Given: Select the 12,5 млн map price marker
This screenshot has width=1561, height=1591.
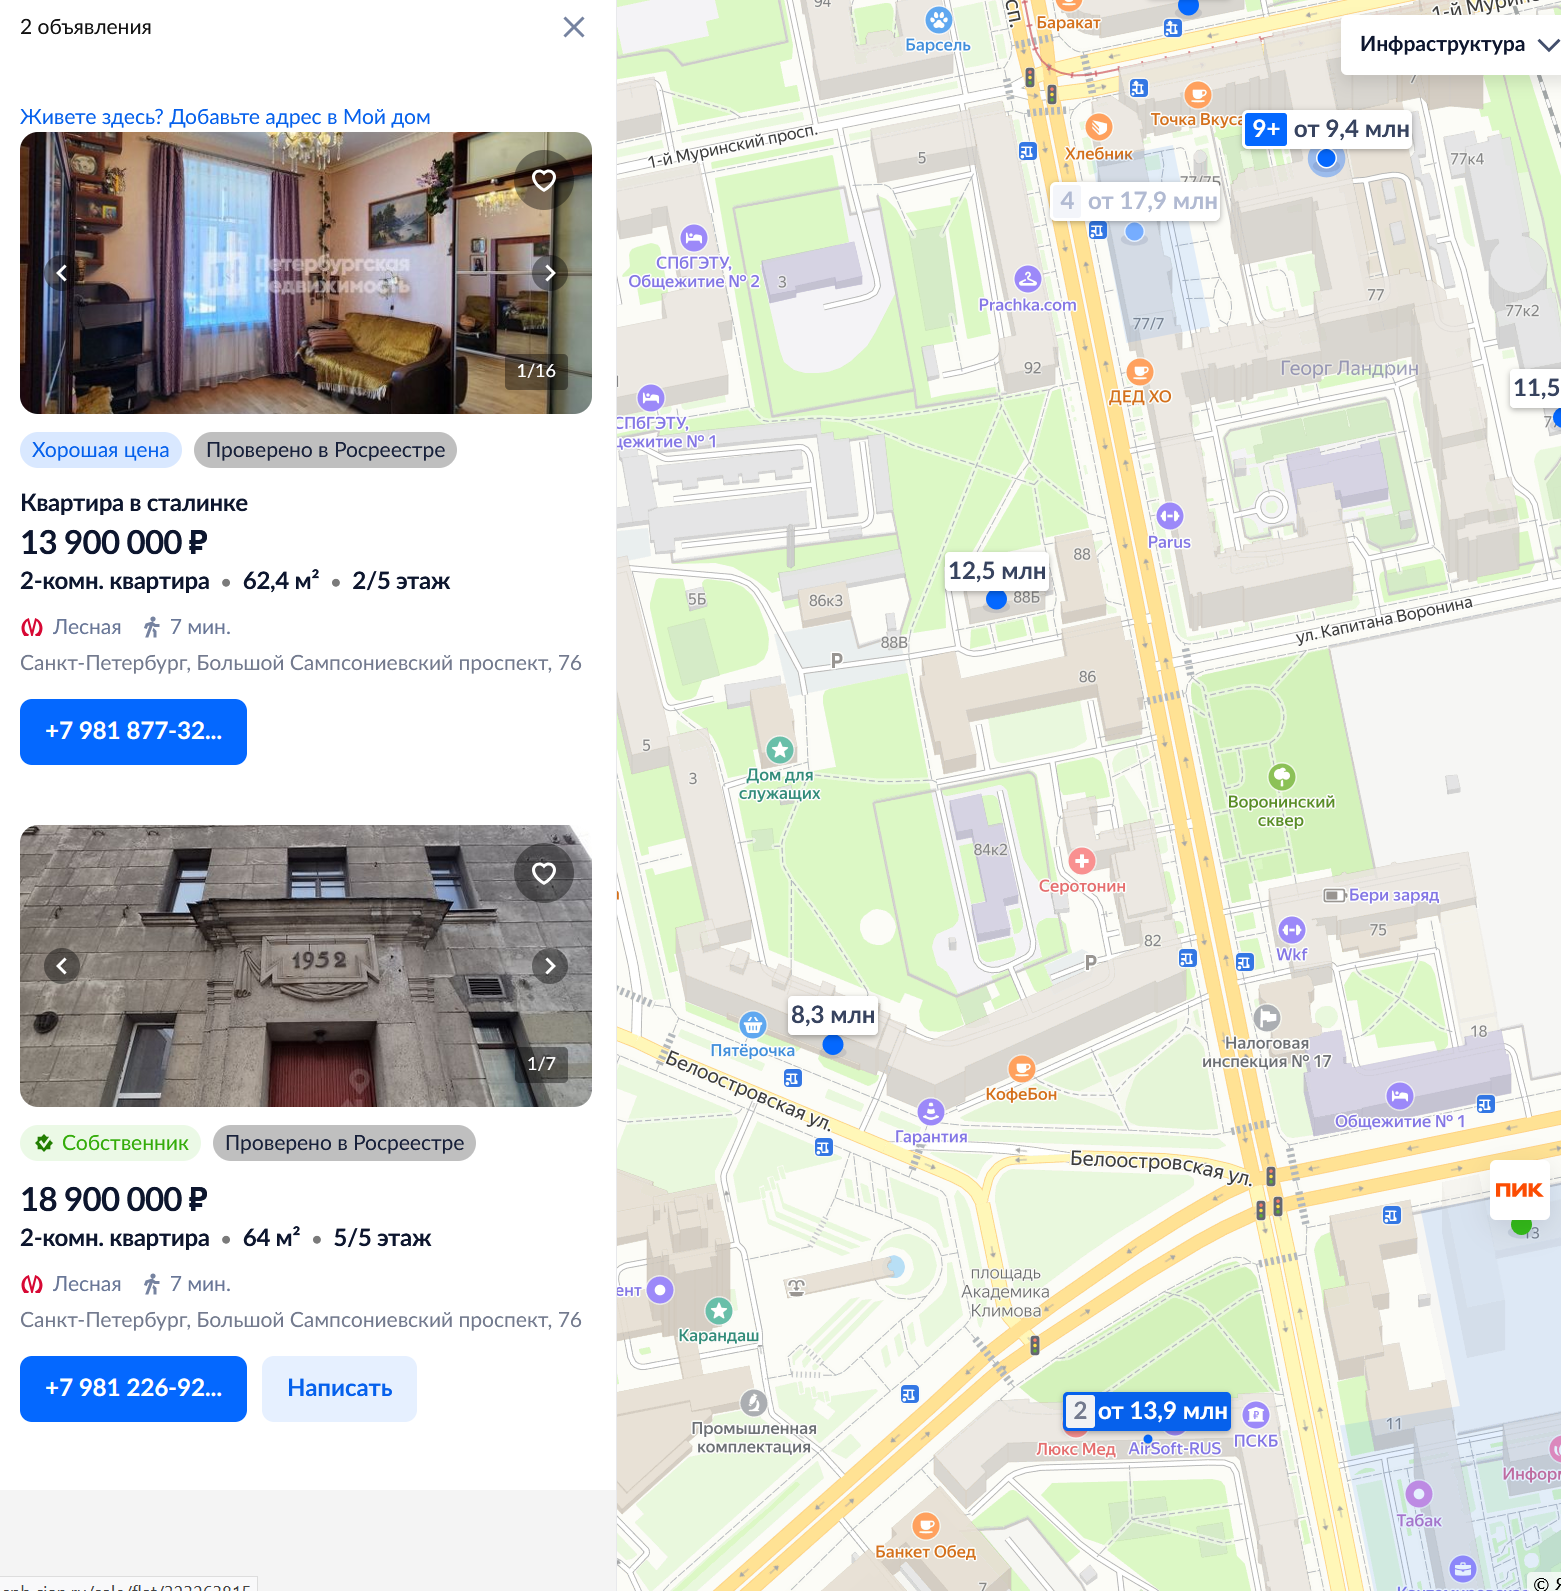Looking at the screenshot, I should pyautogui.click(x=997, y=571).
